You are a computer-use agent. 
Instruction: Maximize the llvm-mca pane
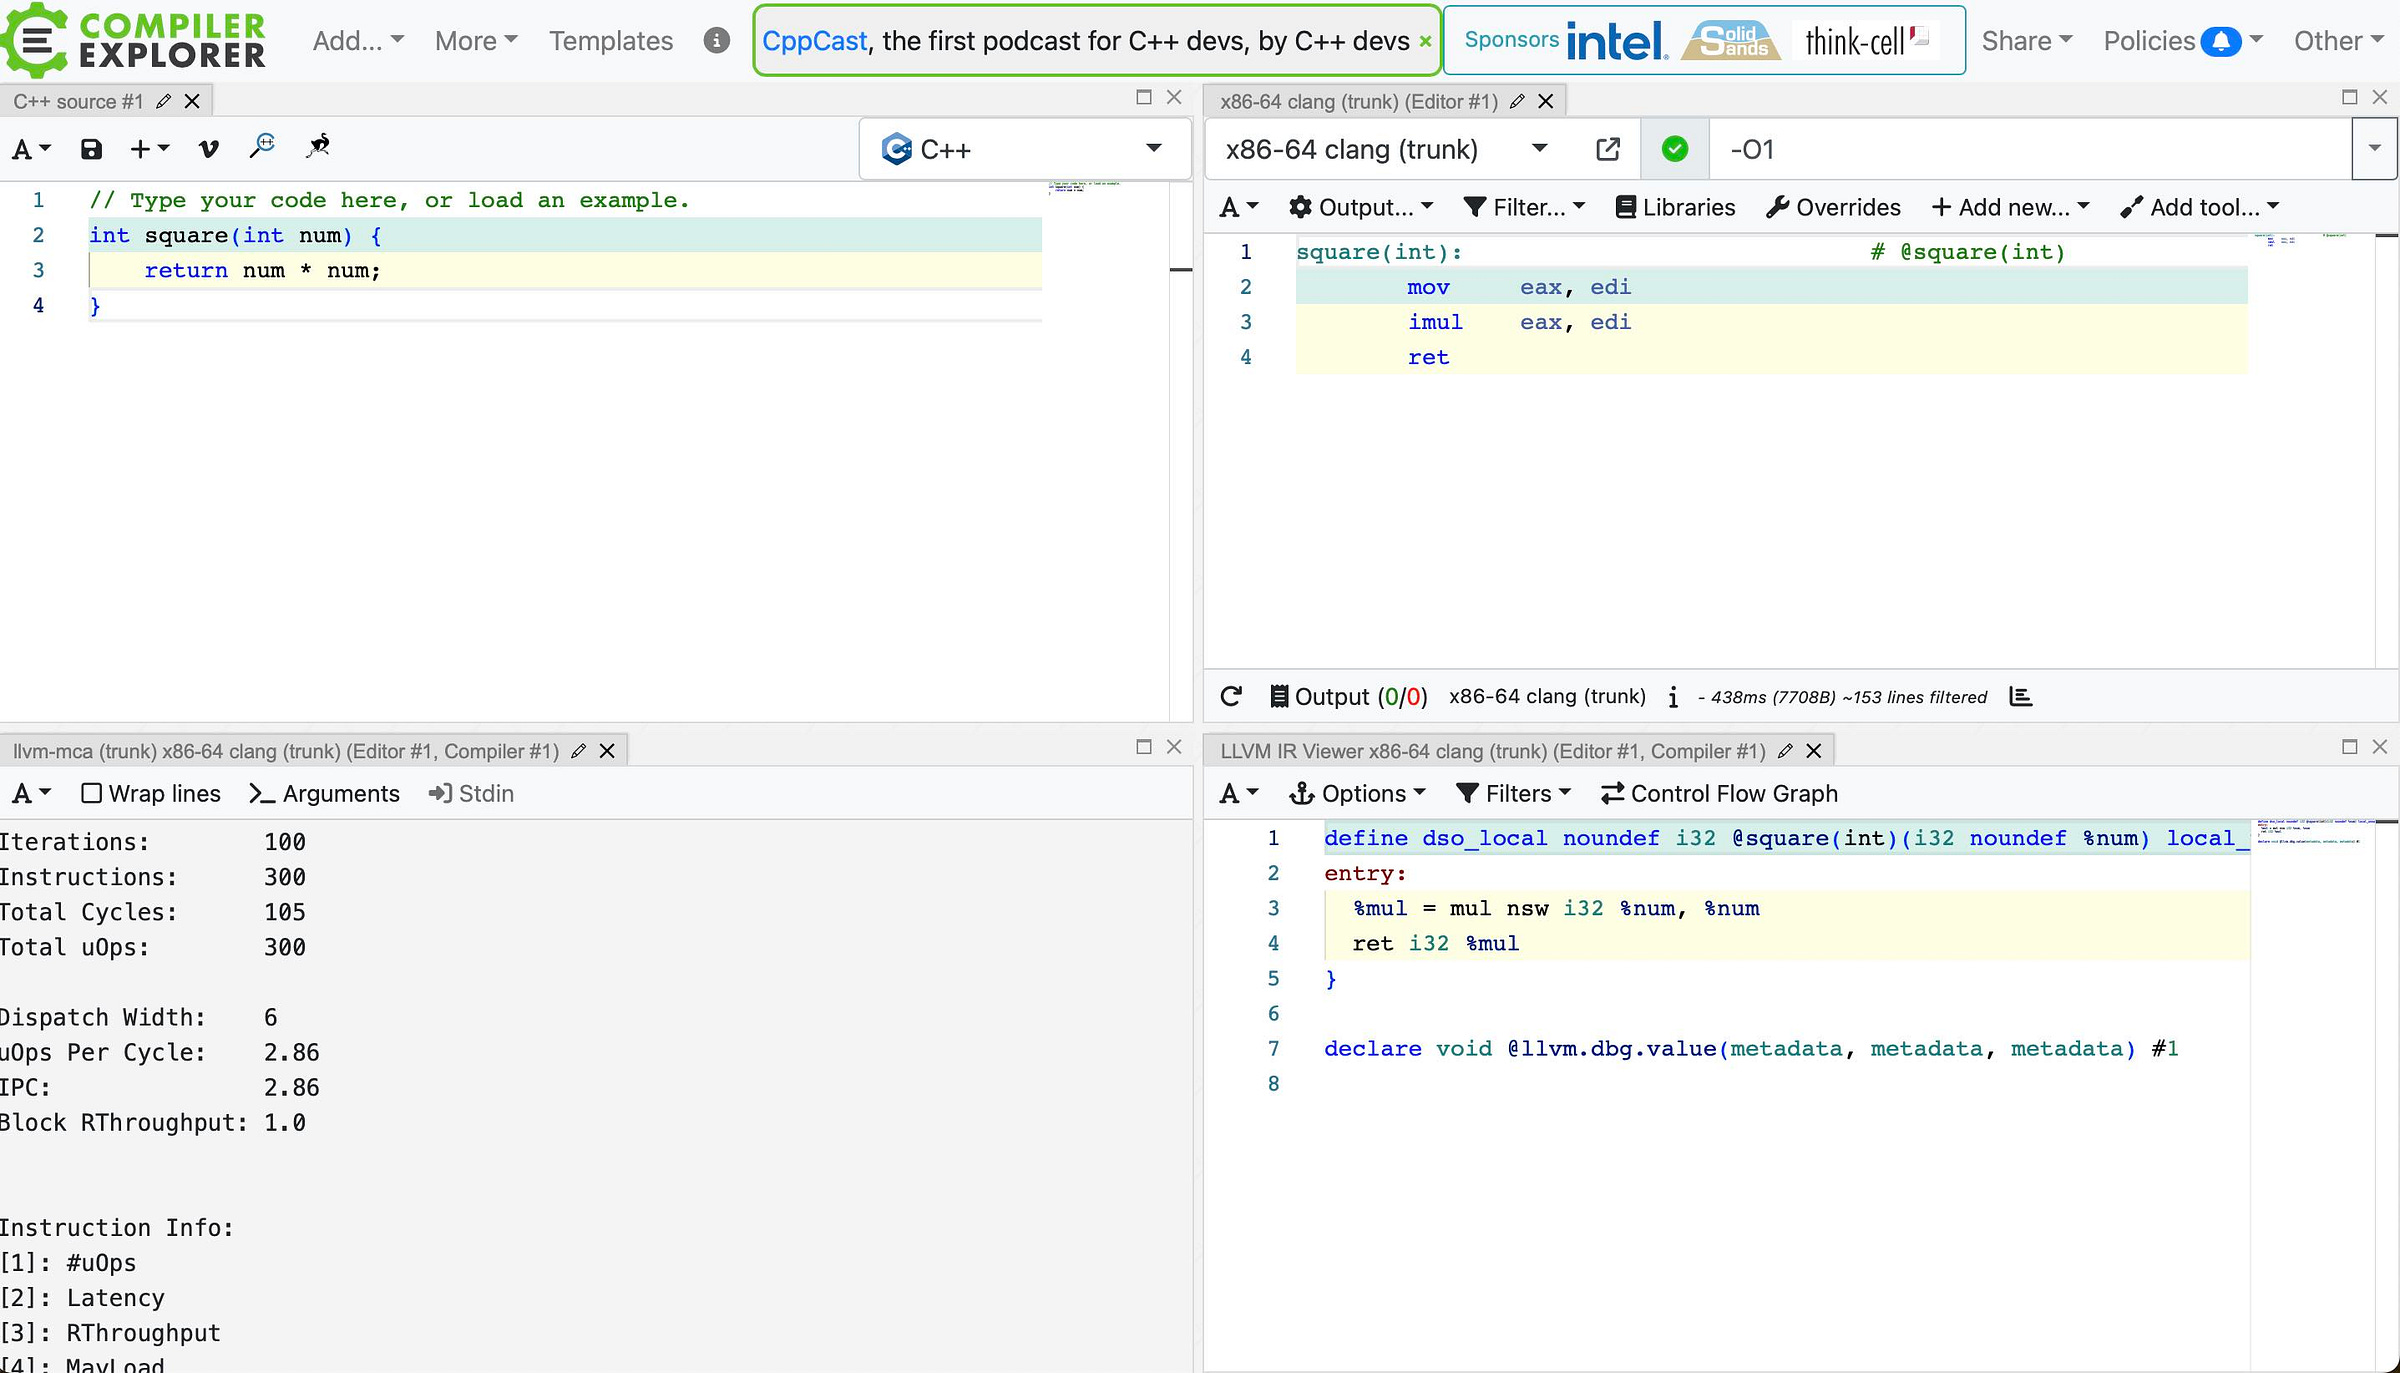(x=1144, y=747)
